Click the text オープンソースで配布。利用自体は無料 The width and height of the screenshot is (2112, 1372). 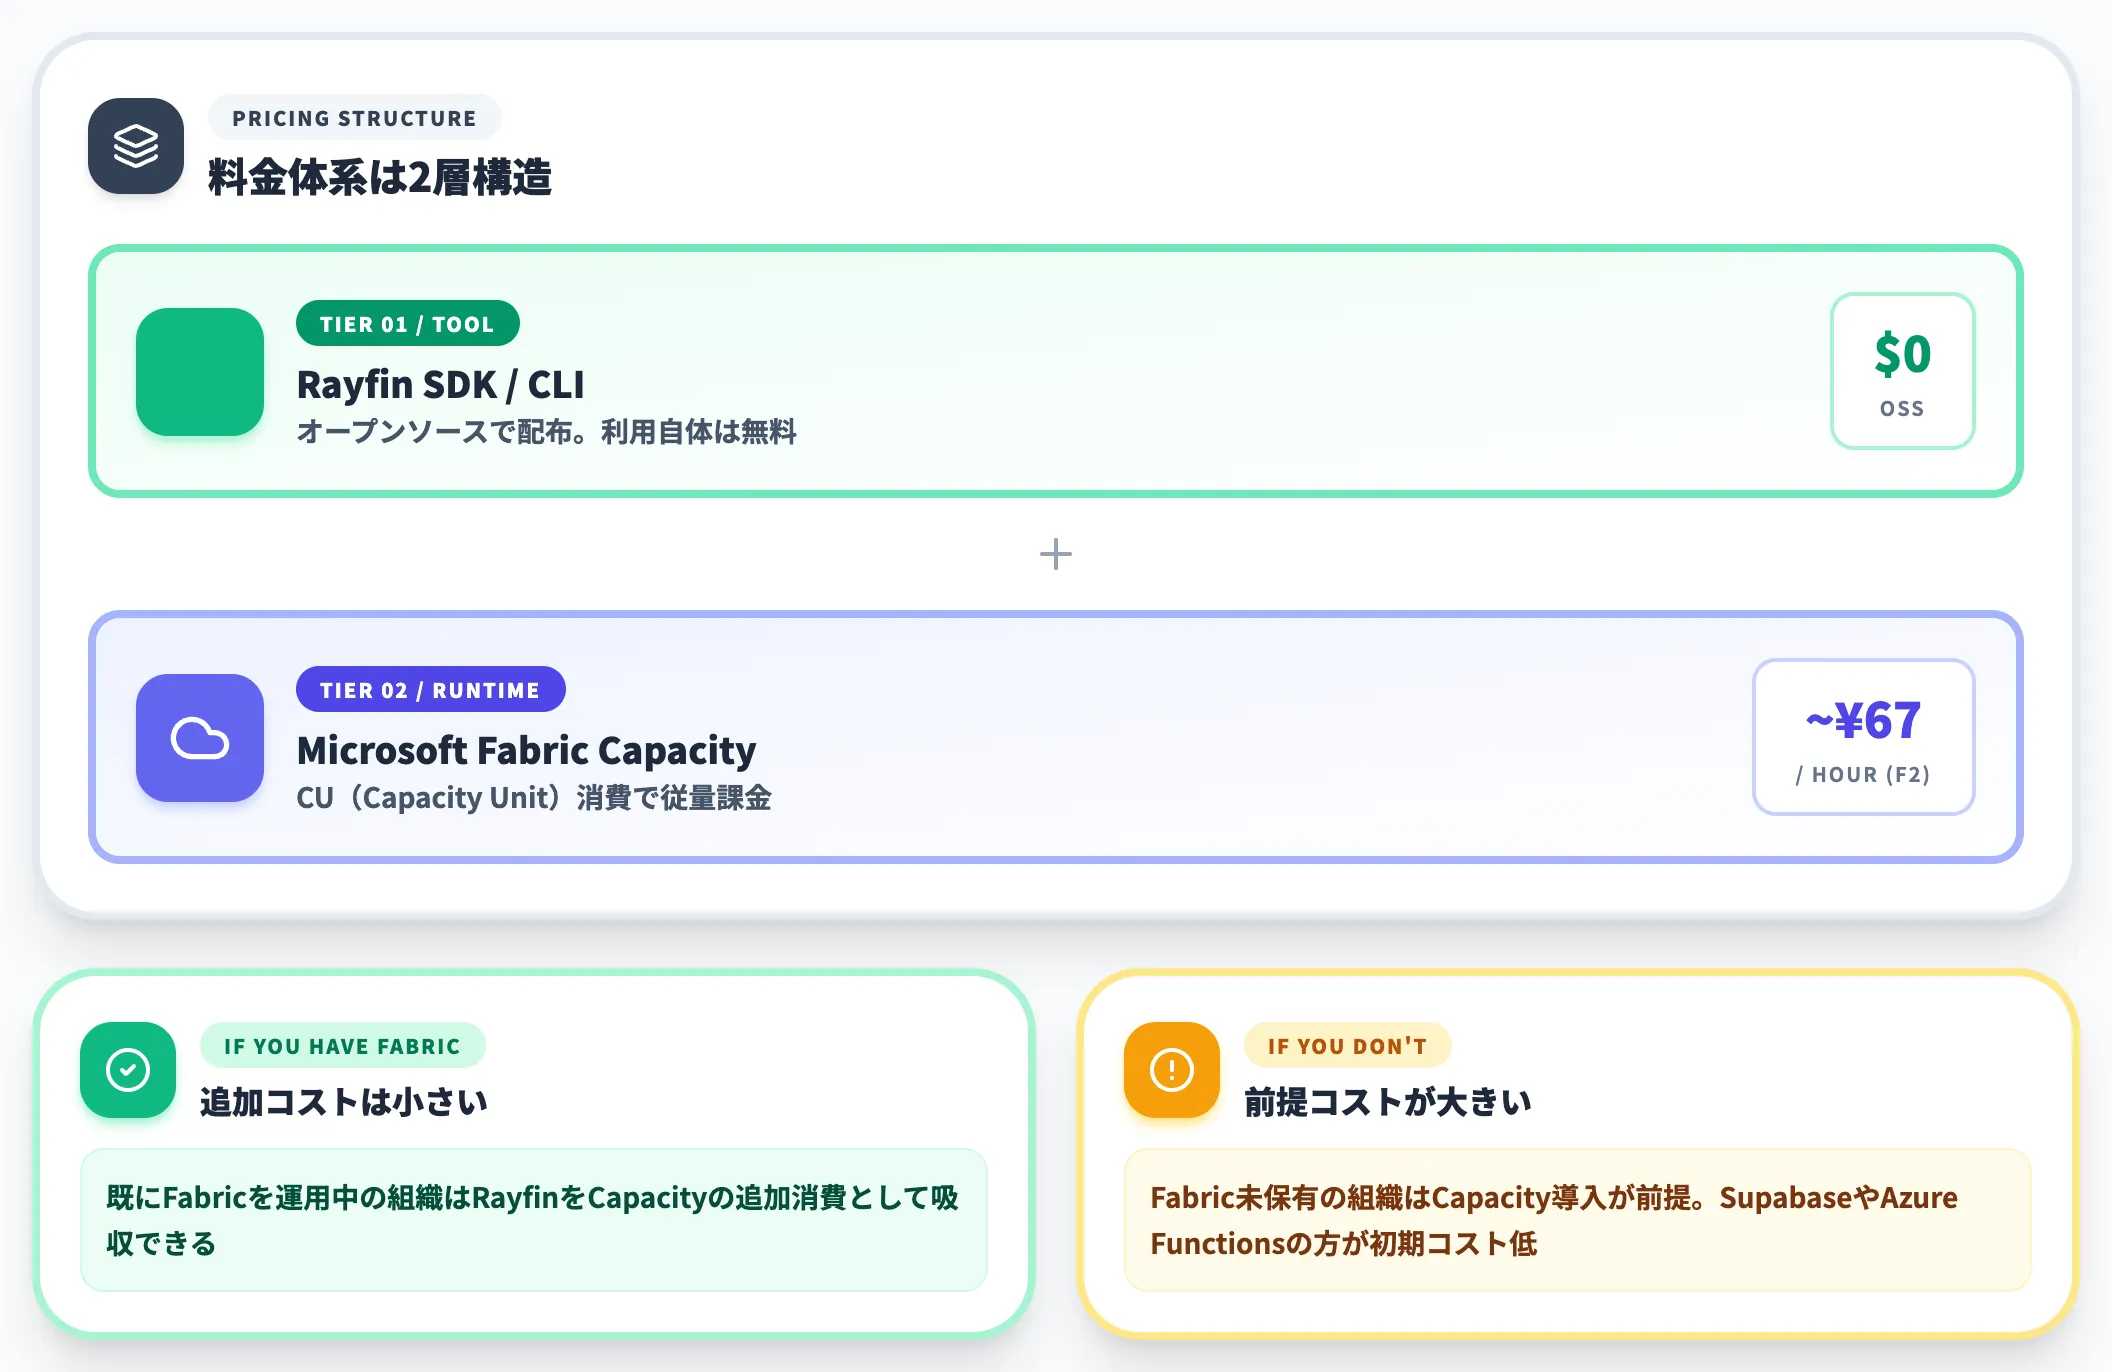tap(546, 432)
